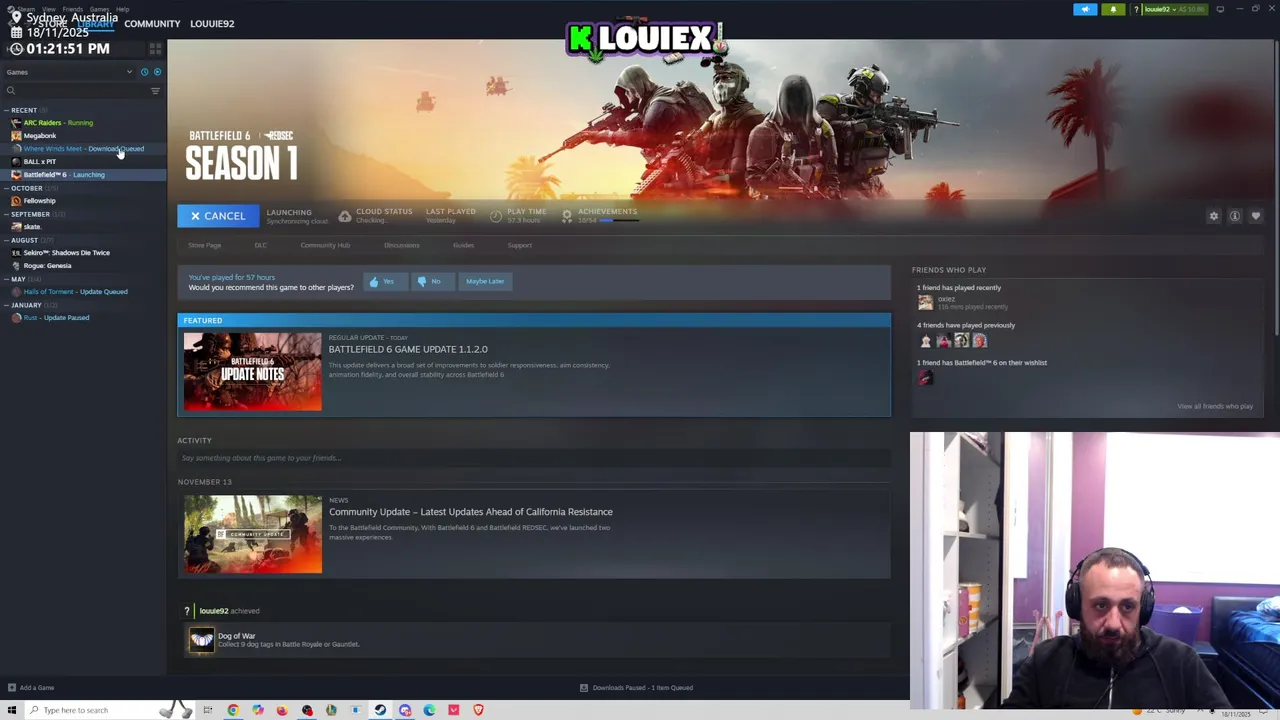This screenshot has height=720, width=1280.
Task: Click the achievements progress bar
Action: click(620, 221)
